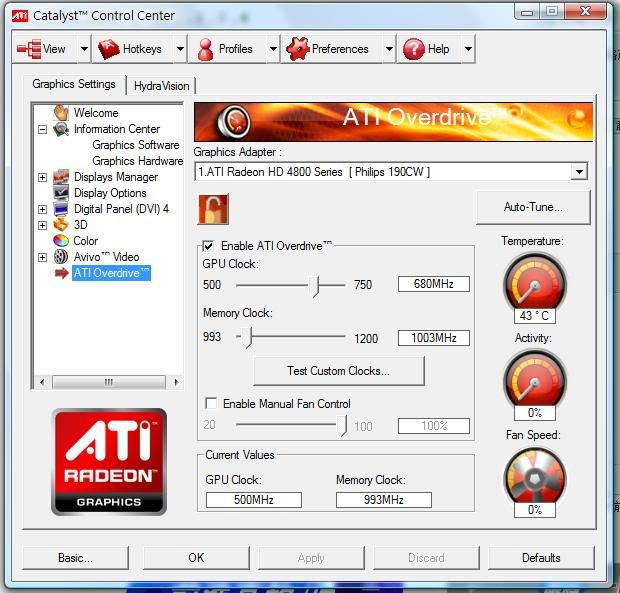620x593 pixels.
Task: Click the 1003MHz memory clock field
Action: coord(434,338)
